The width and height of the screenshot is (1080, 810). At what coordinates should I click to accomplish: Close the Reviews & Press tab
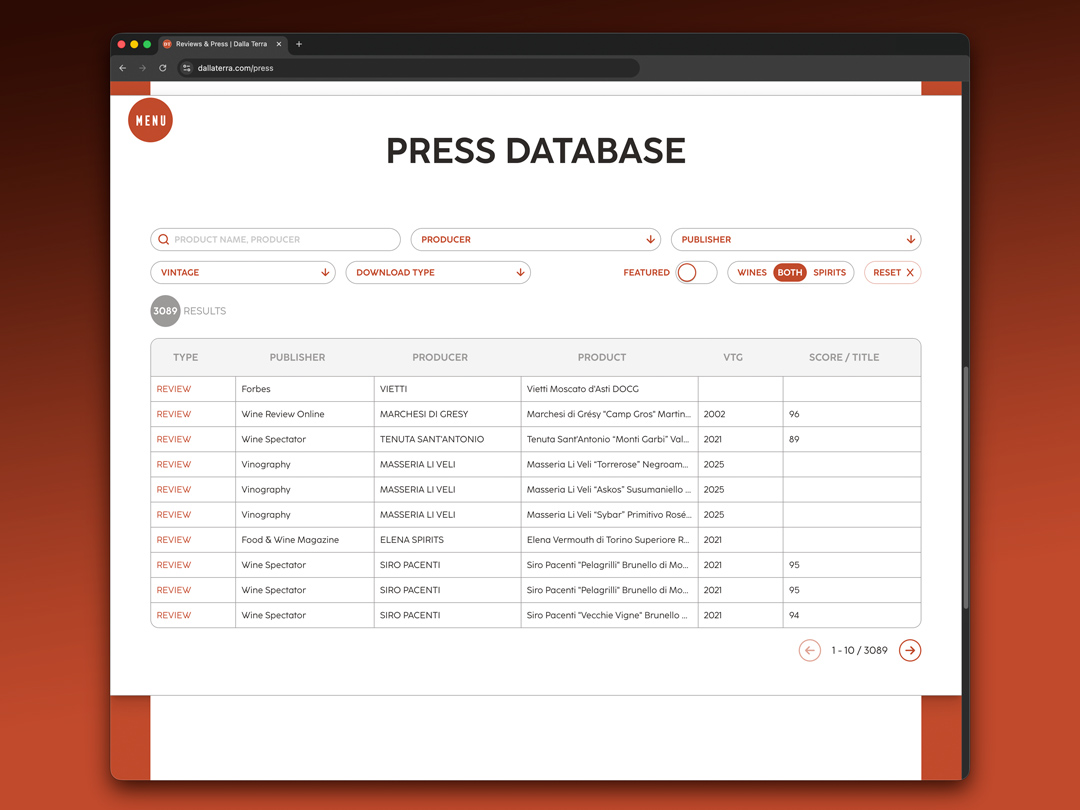coord(279,44)
